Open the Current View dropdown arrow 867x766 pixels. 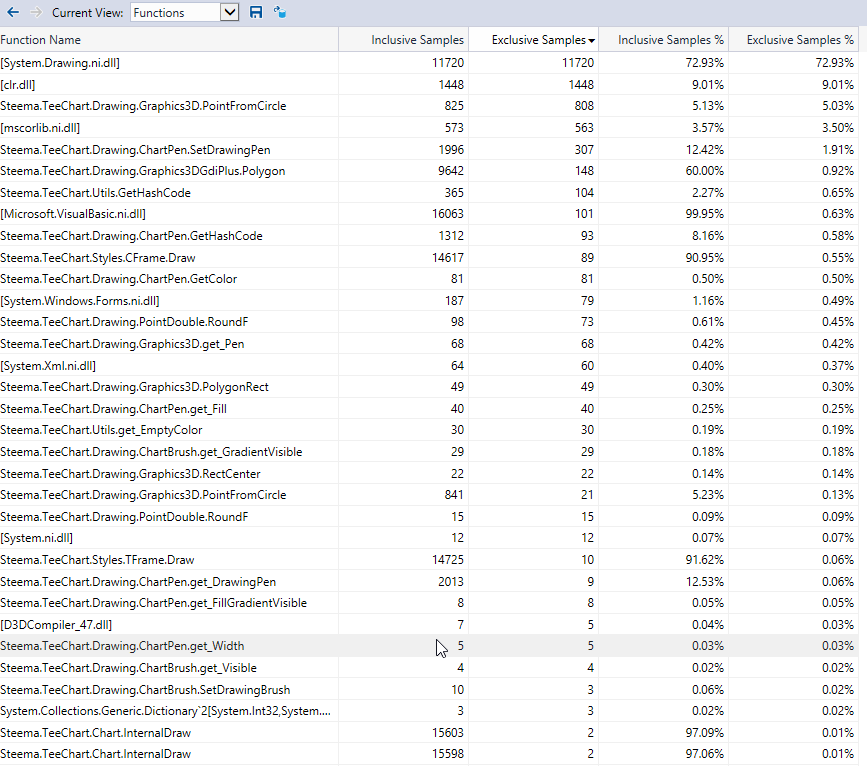[x=229, y=12]
